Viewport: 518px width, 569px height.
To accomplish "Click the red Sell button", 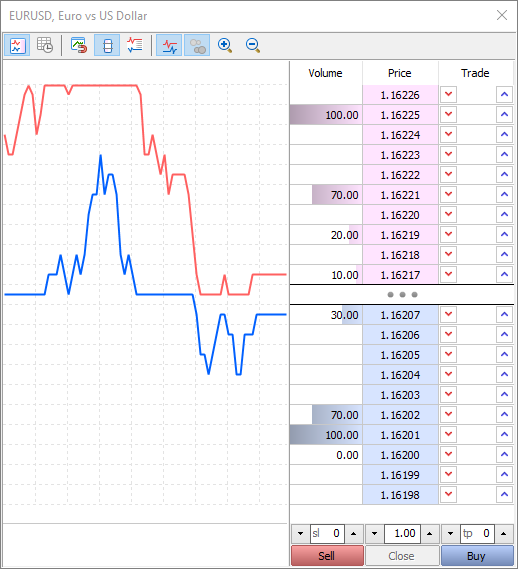I will tap(327, 556).
